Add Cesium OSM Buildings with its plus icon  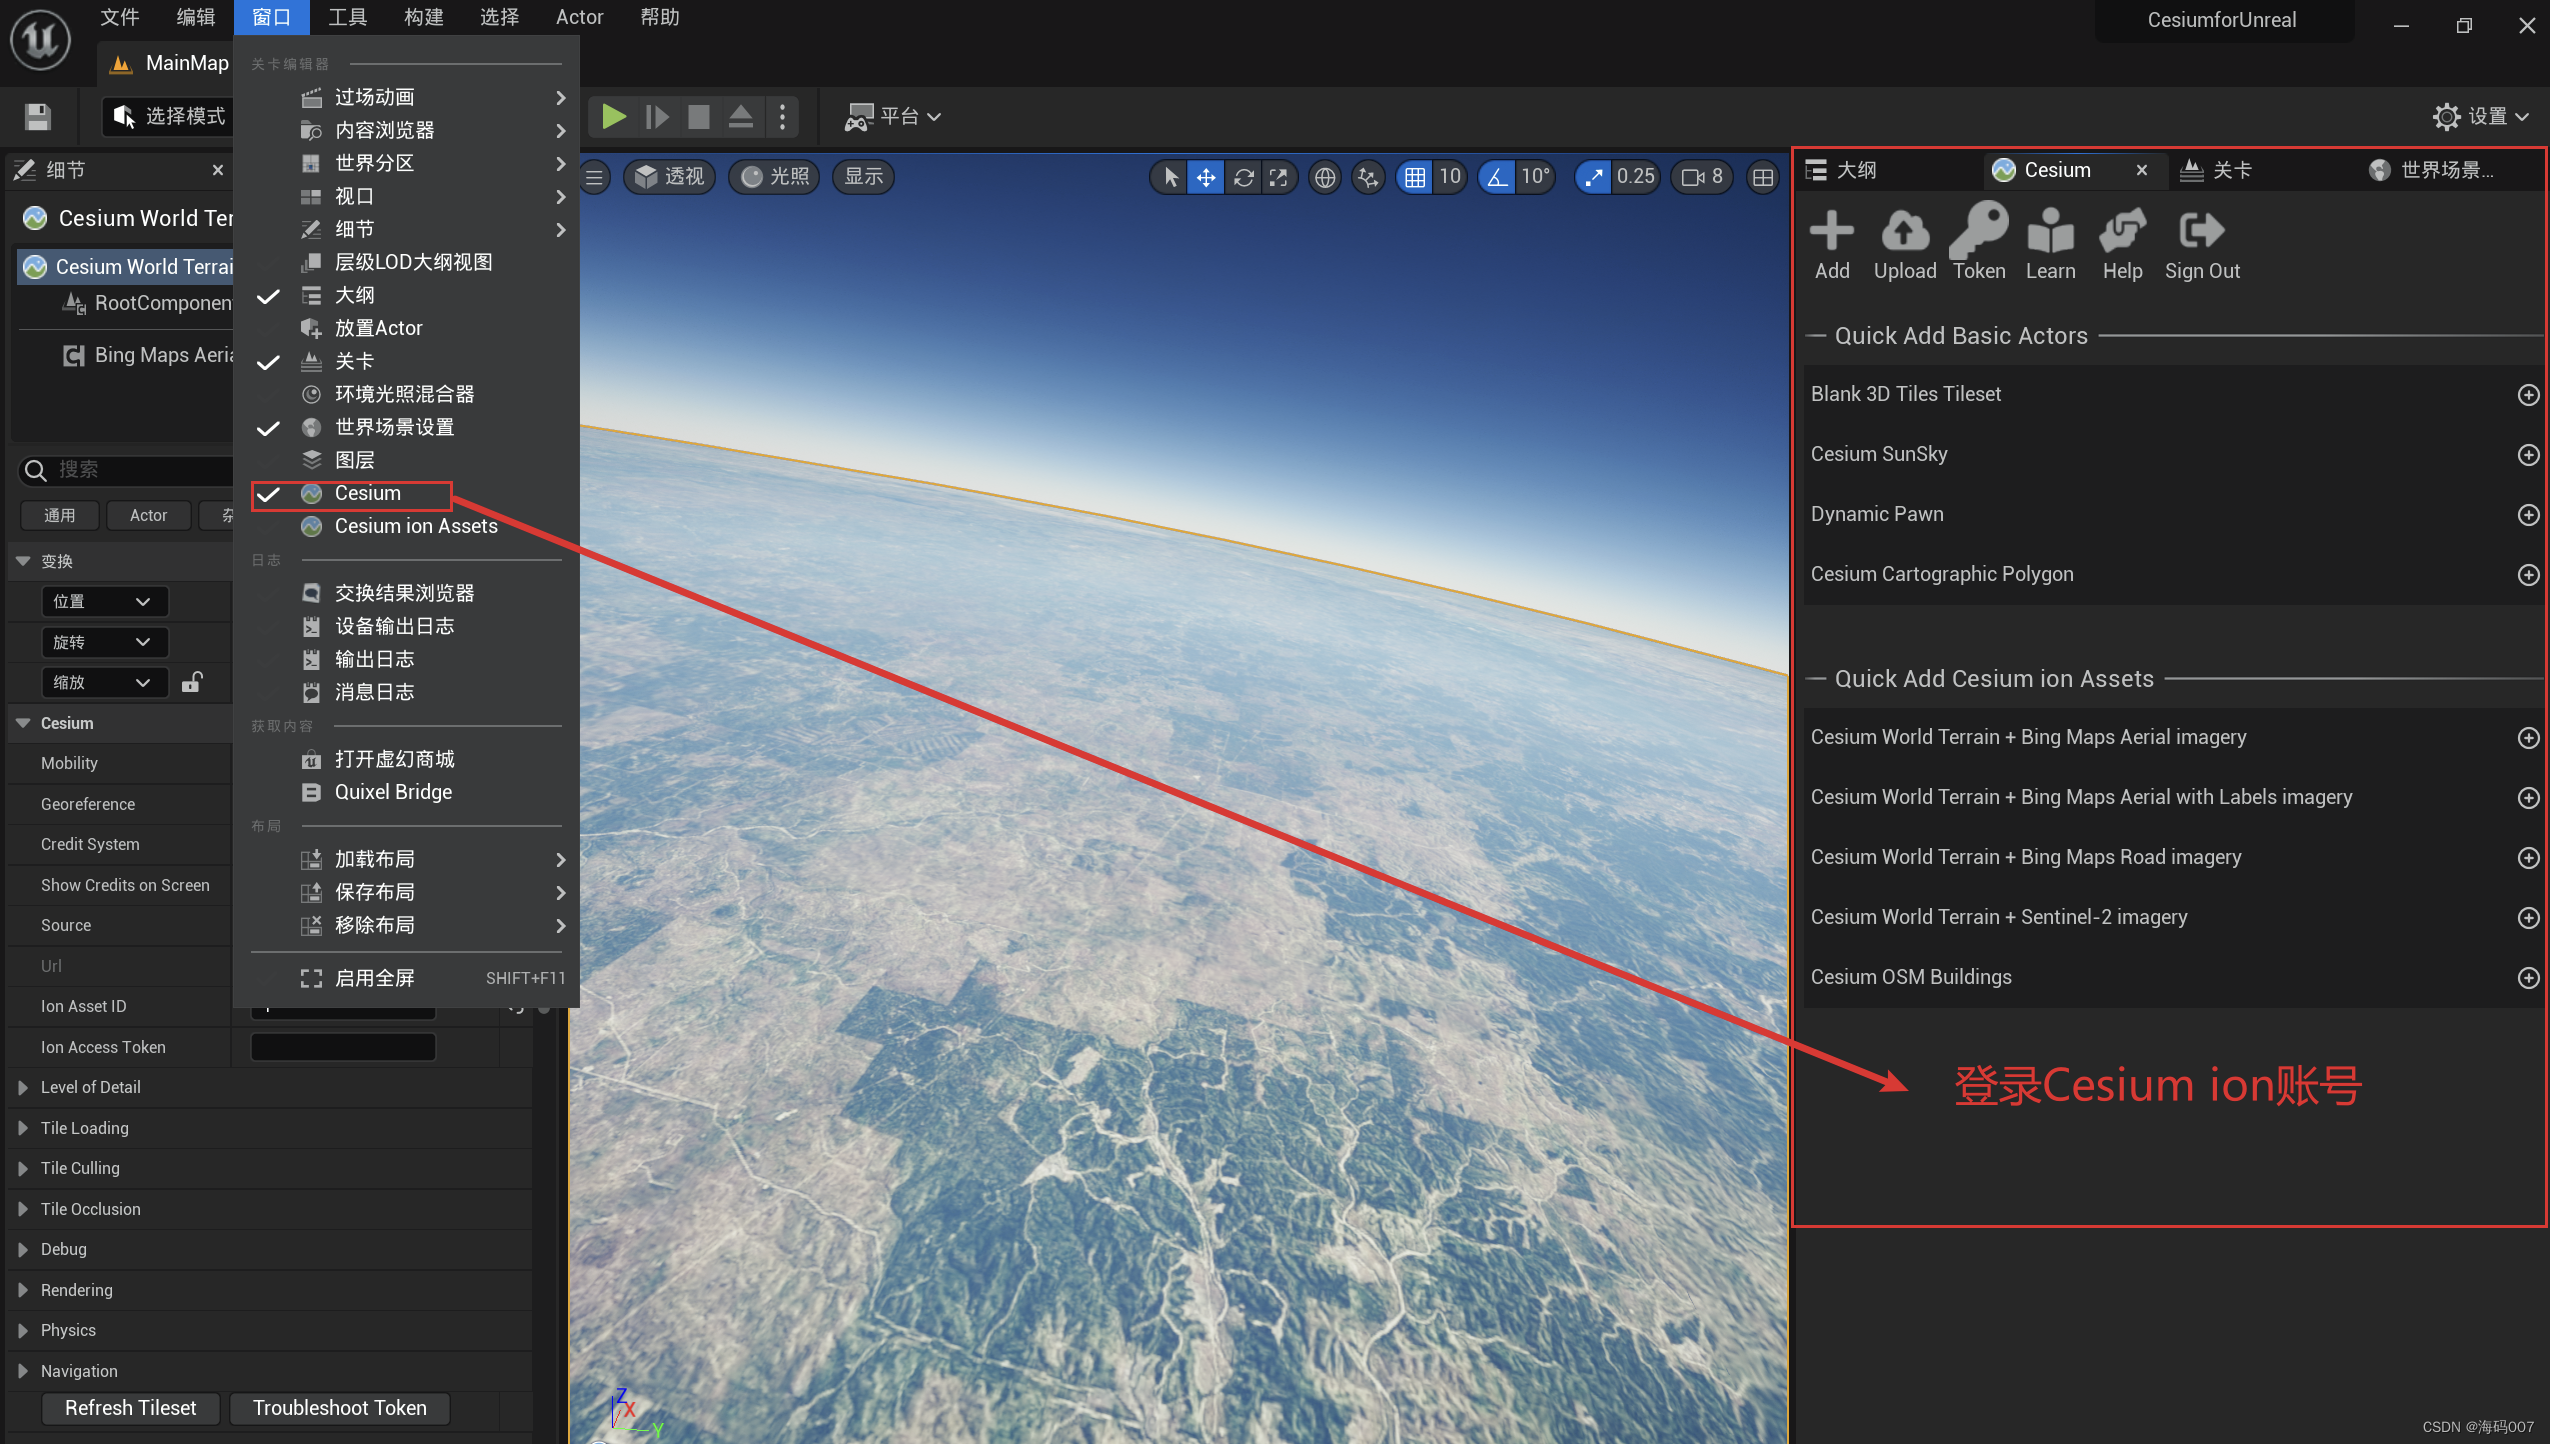point(2528,978)
